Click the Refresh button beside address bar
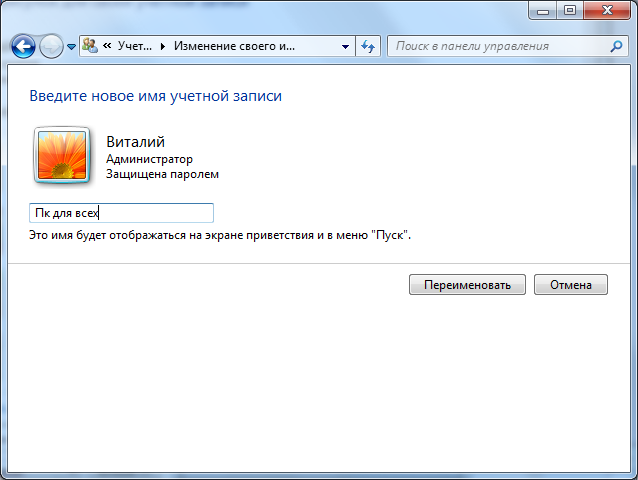 click(368, 46)
